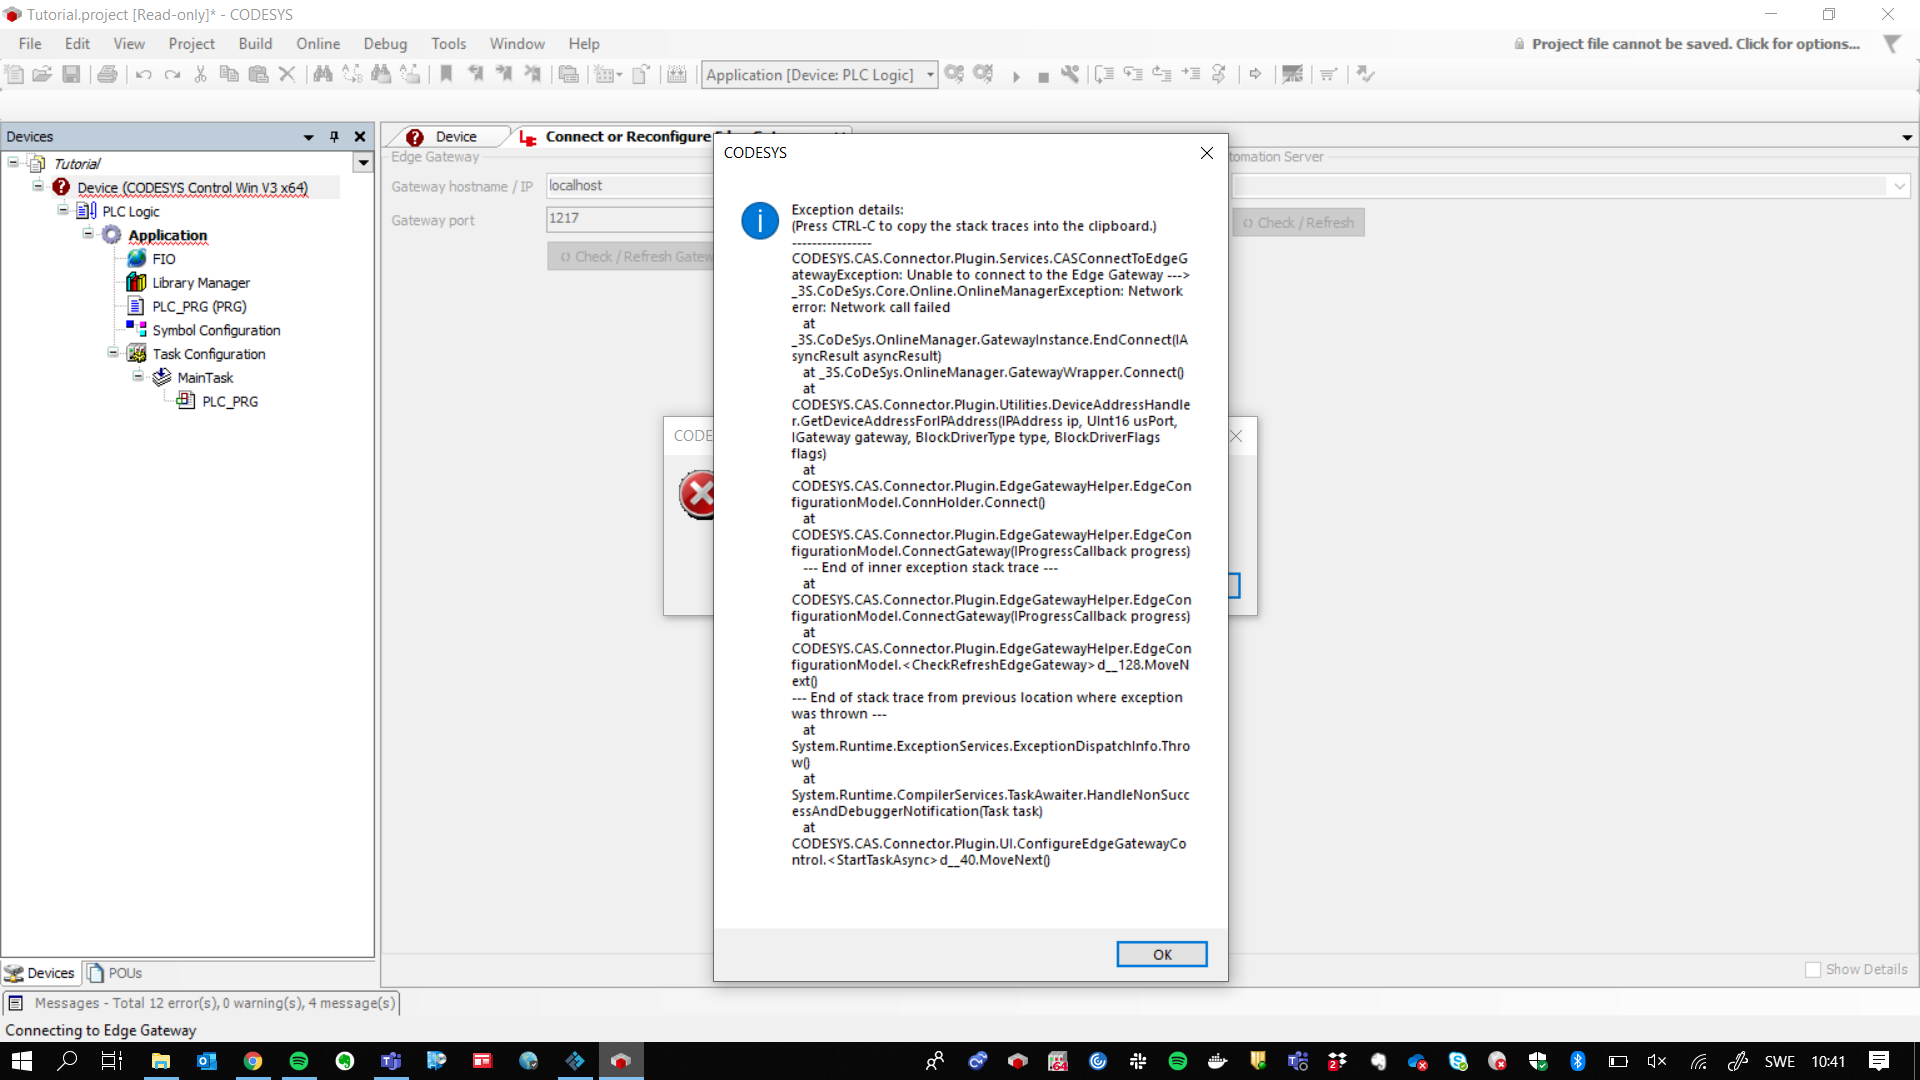Open File Explorer from the Windows taskbar

[x=161, y=1061]
